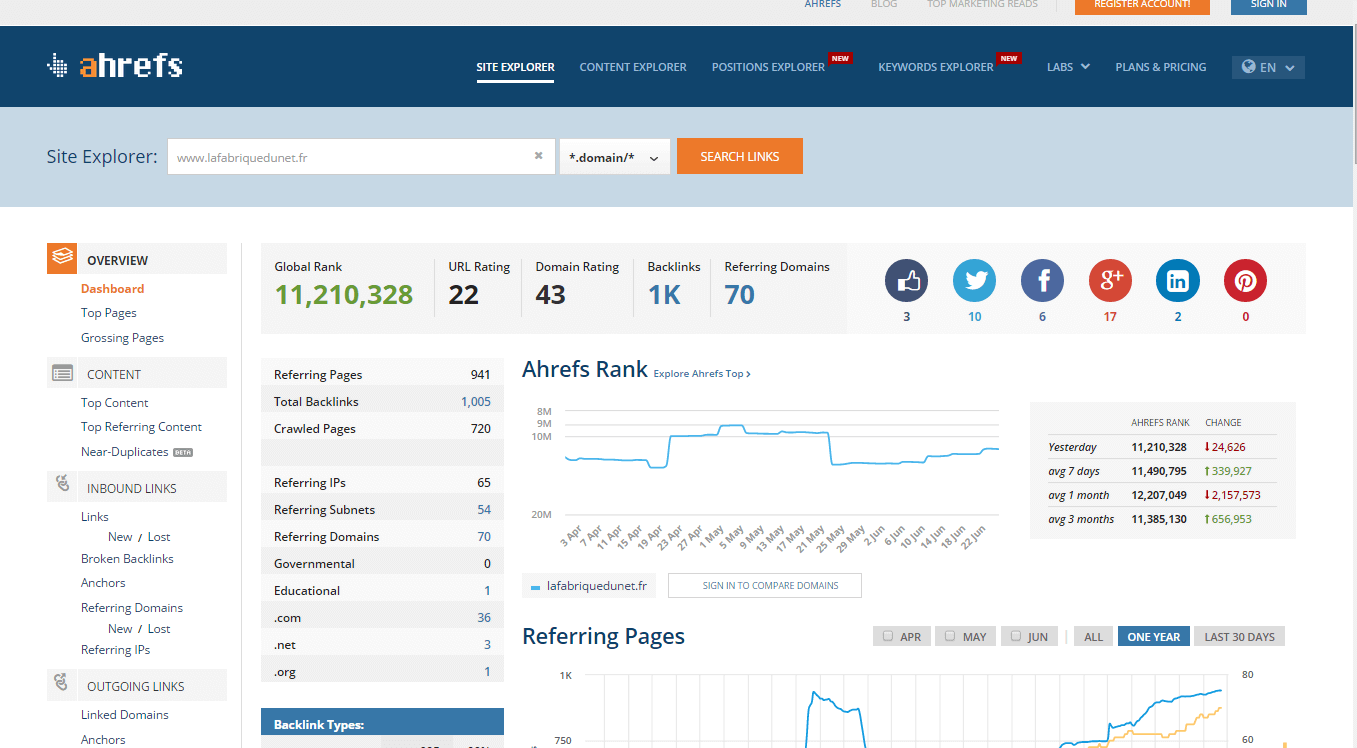Click Explore Ahrefs Top link
This screenshot has width=1357, height=748.
click(x=701, y=374)
